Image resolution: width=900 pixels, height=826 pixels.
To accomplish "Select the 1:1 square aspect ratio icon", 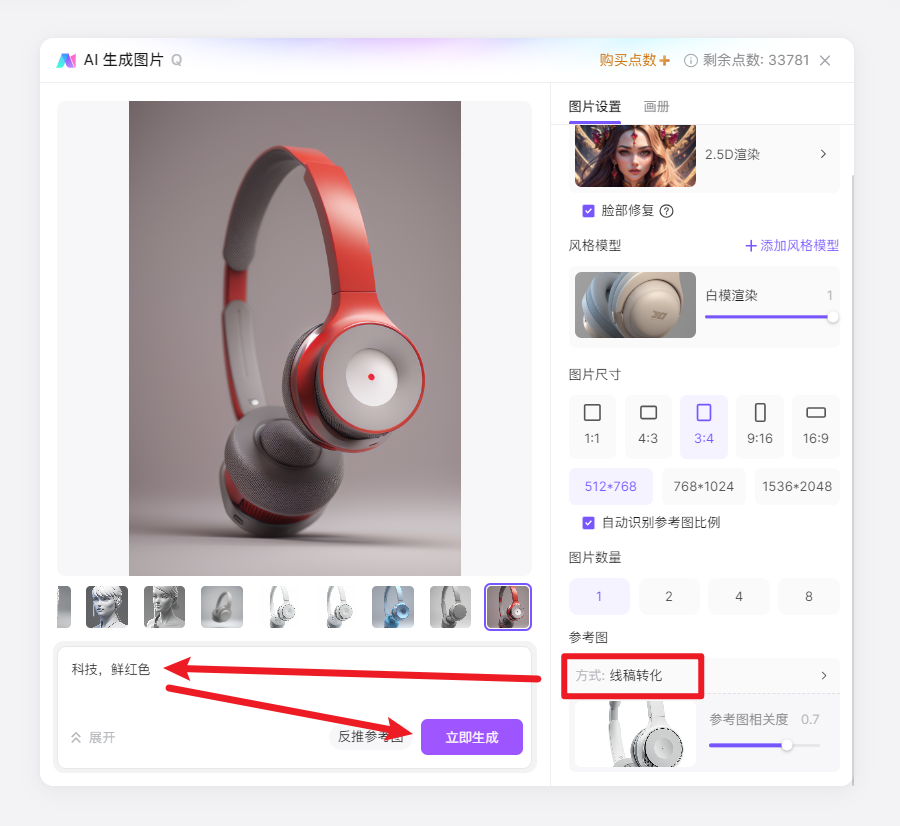I will 592,413.
